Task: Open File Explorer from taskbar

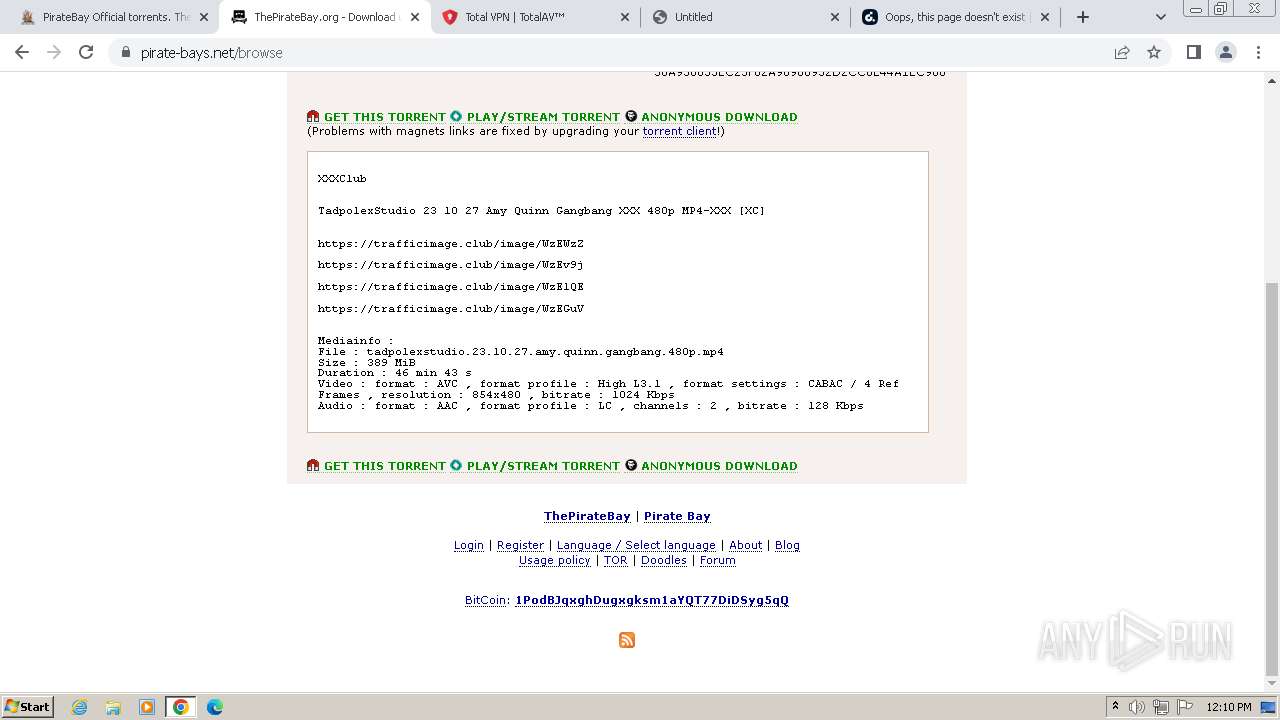Action: point(113,707)
